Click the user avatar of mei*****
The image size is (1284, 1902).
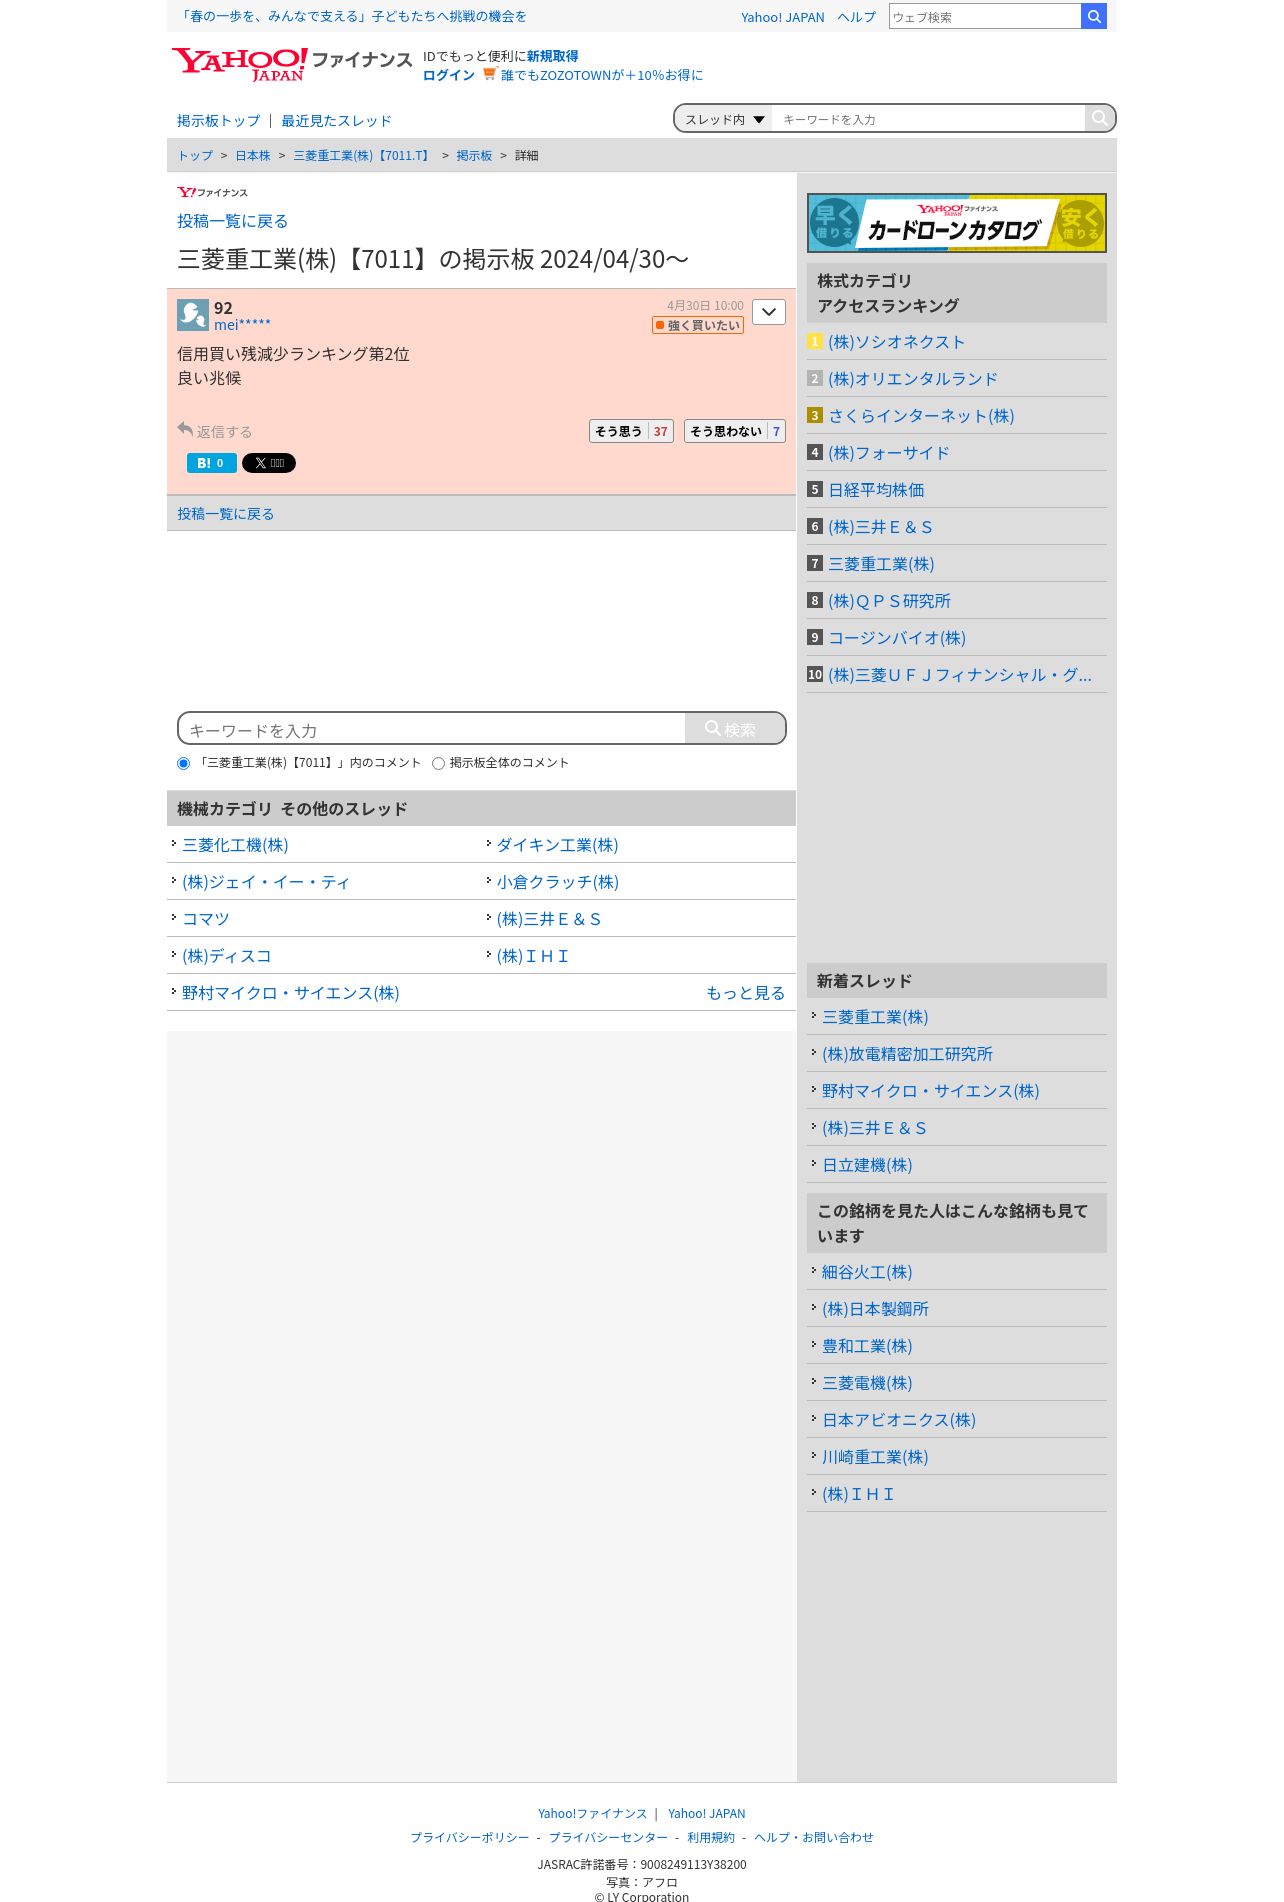[x=193, y=315]
